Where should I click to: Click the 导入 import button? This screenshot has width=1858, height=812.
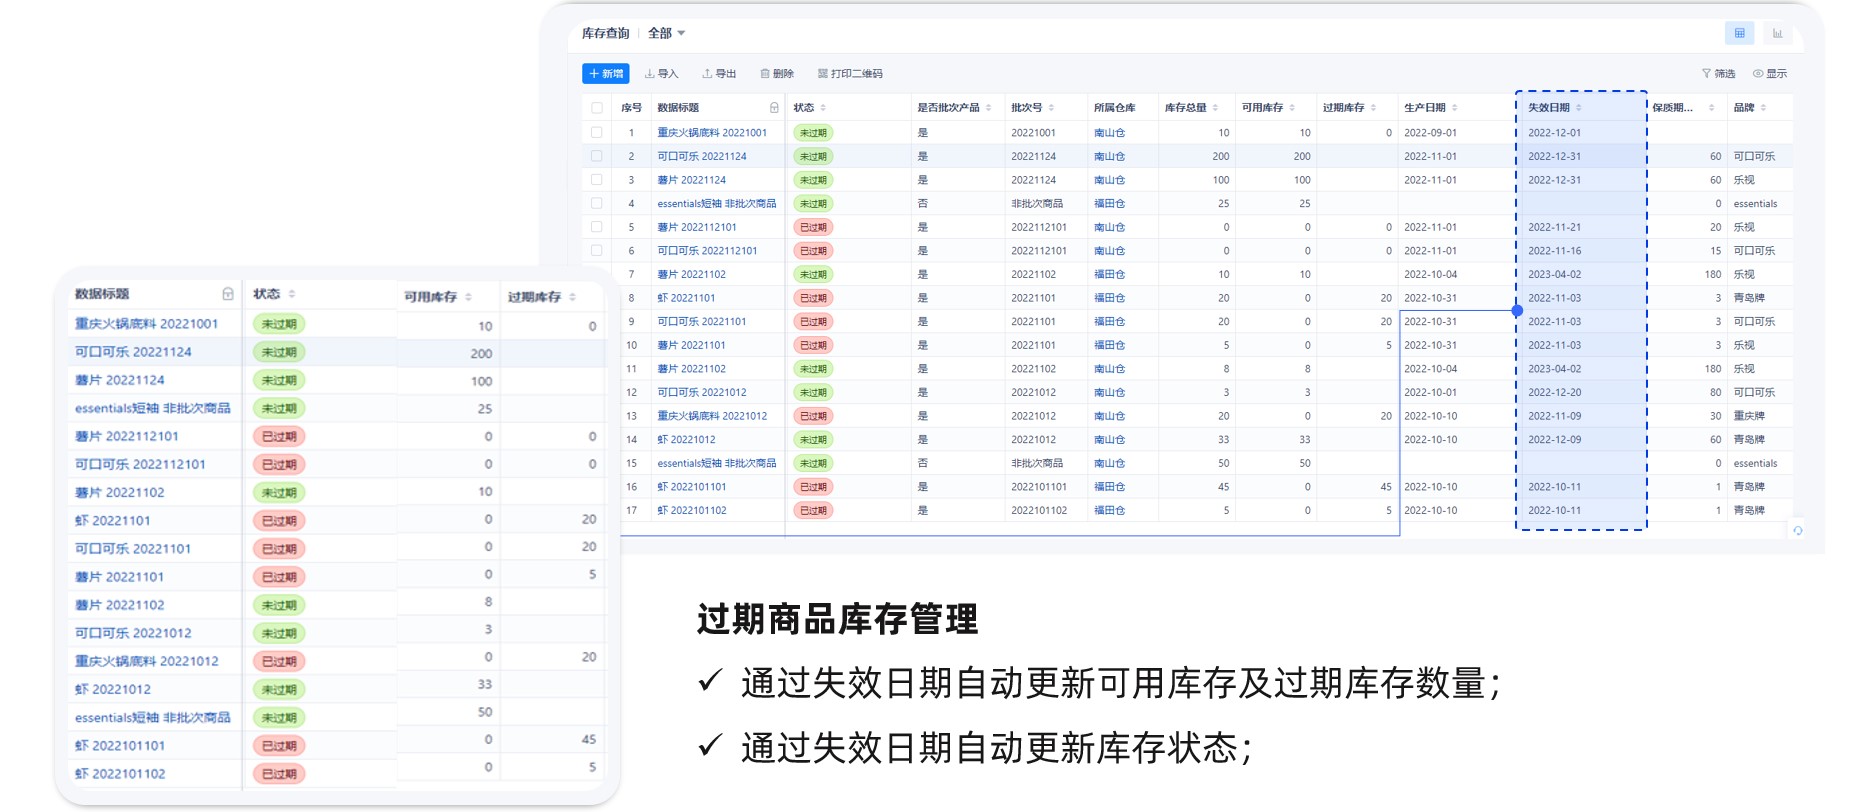click(662, 74)
